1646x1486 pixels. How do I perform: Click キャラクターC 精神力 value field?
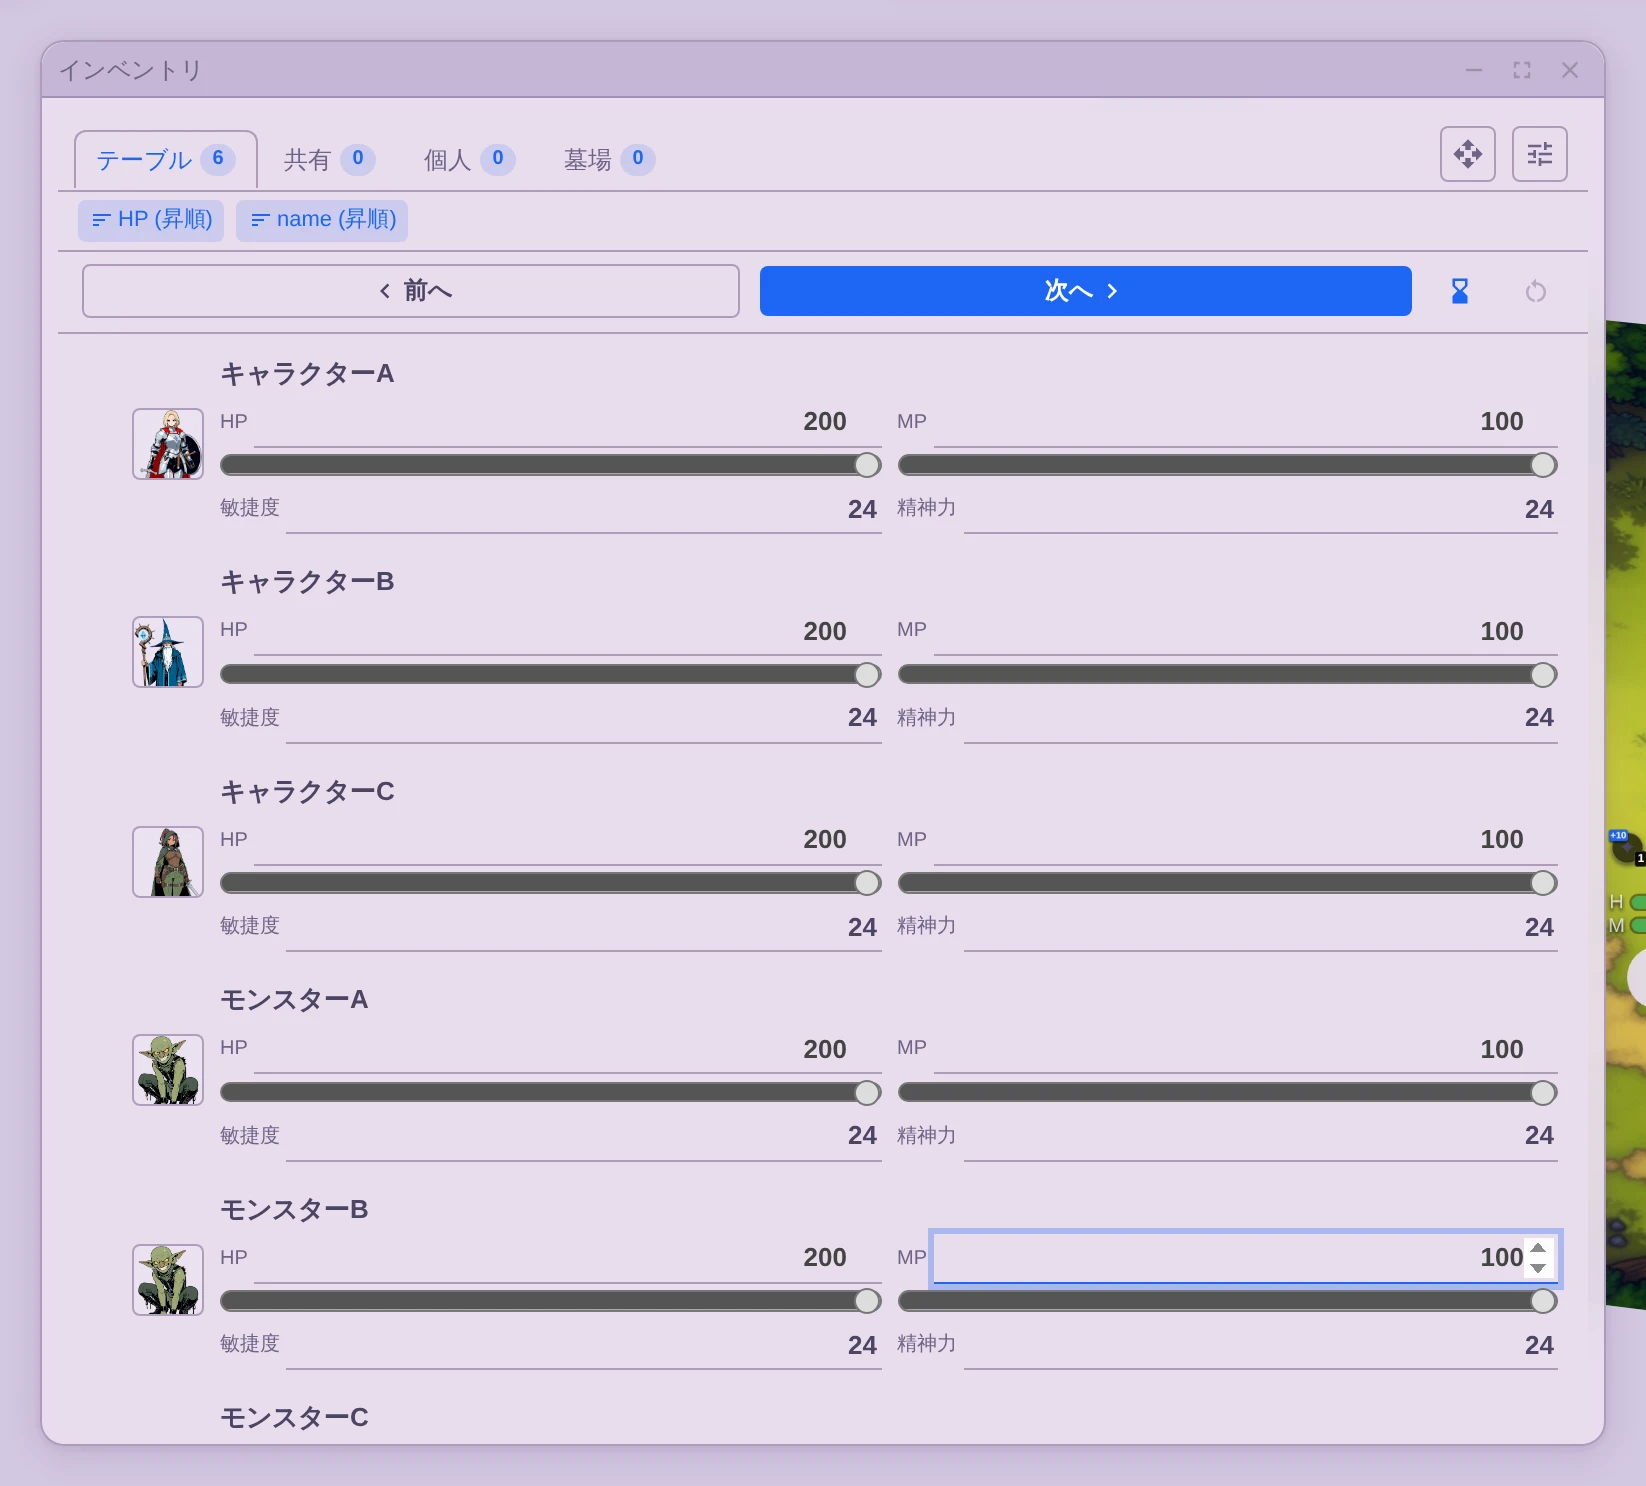1260,927
